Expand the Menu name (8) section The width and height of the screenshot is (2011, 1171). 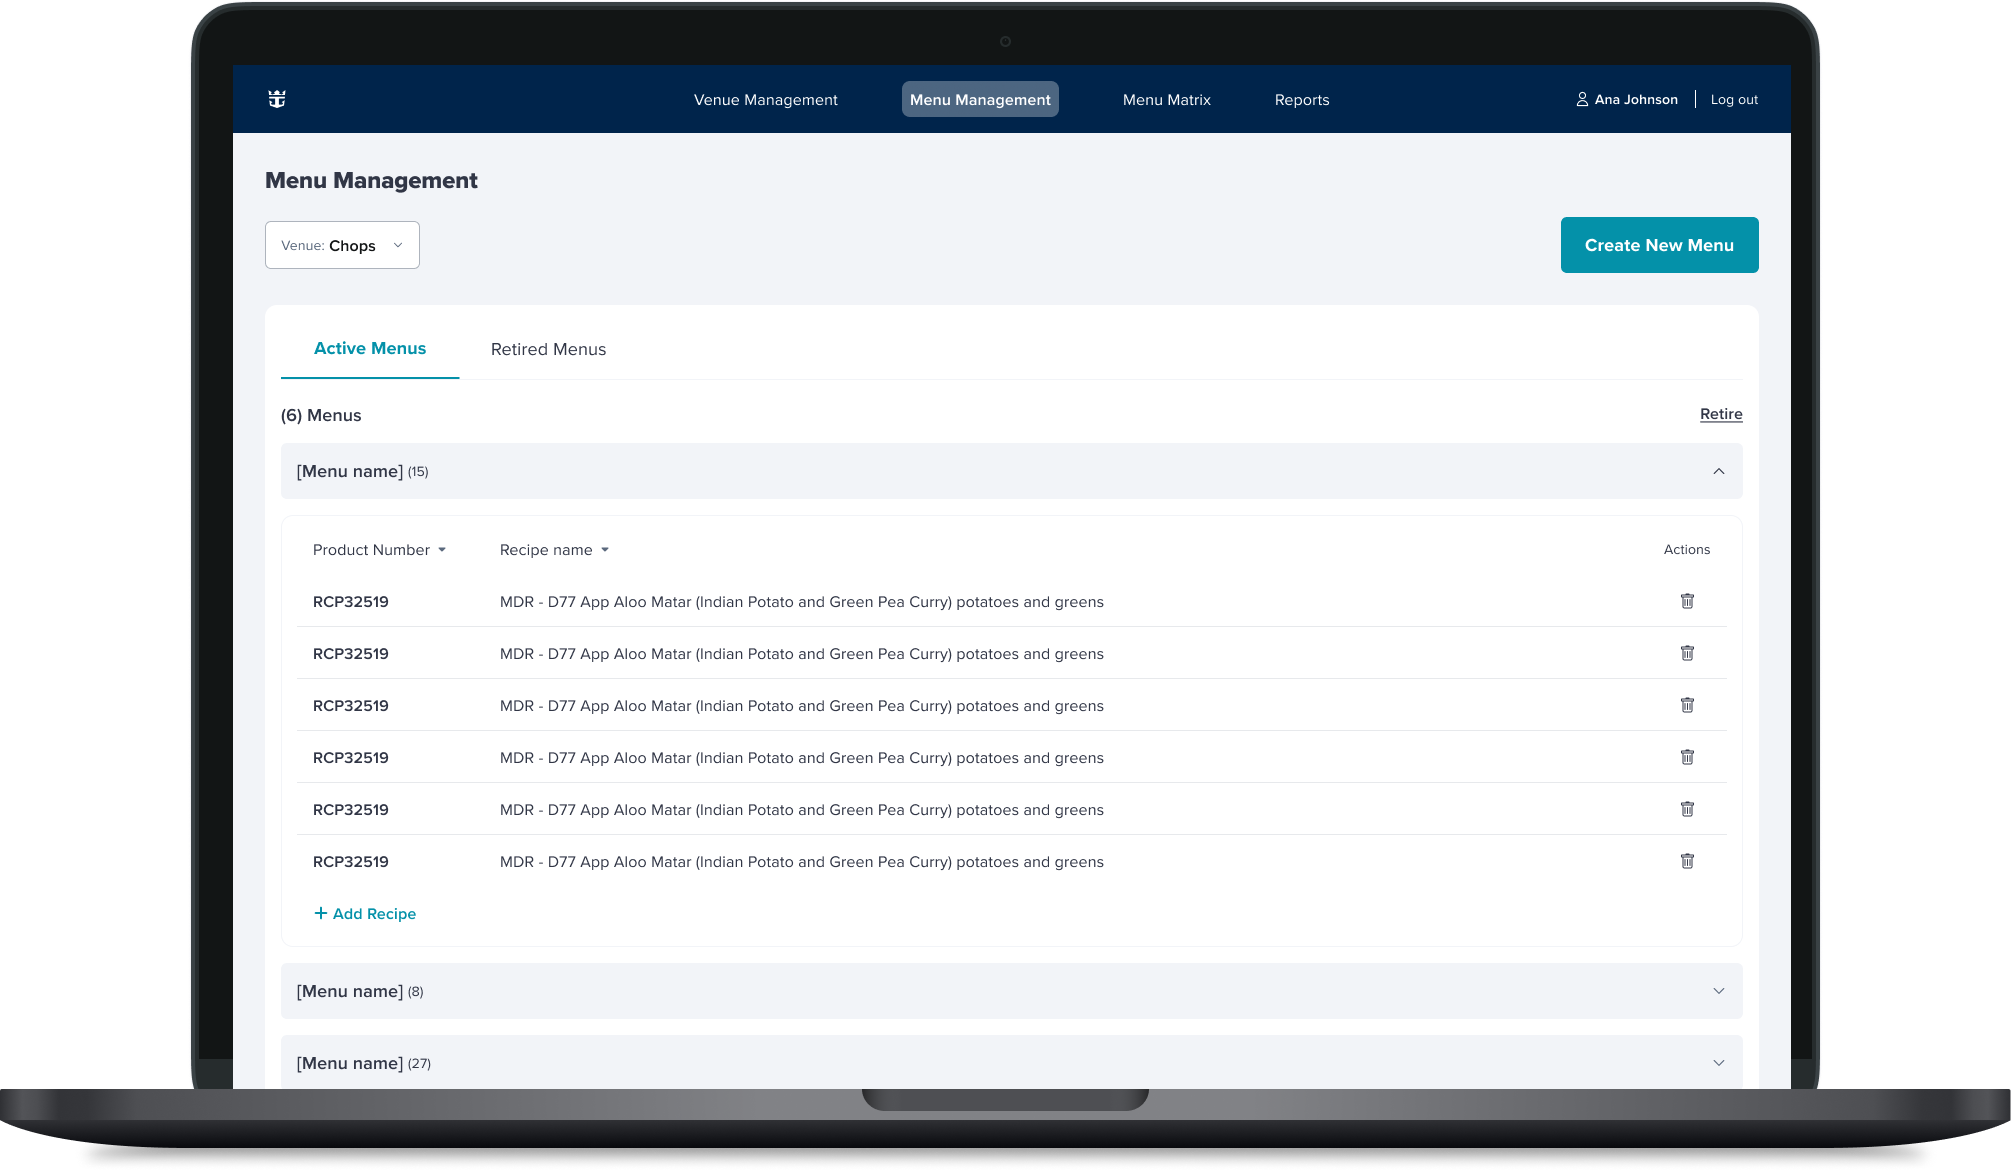click(1718, 991)
